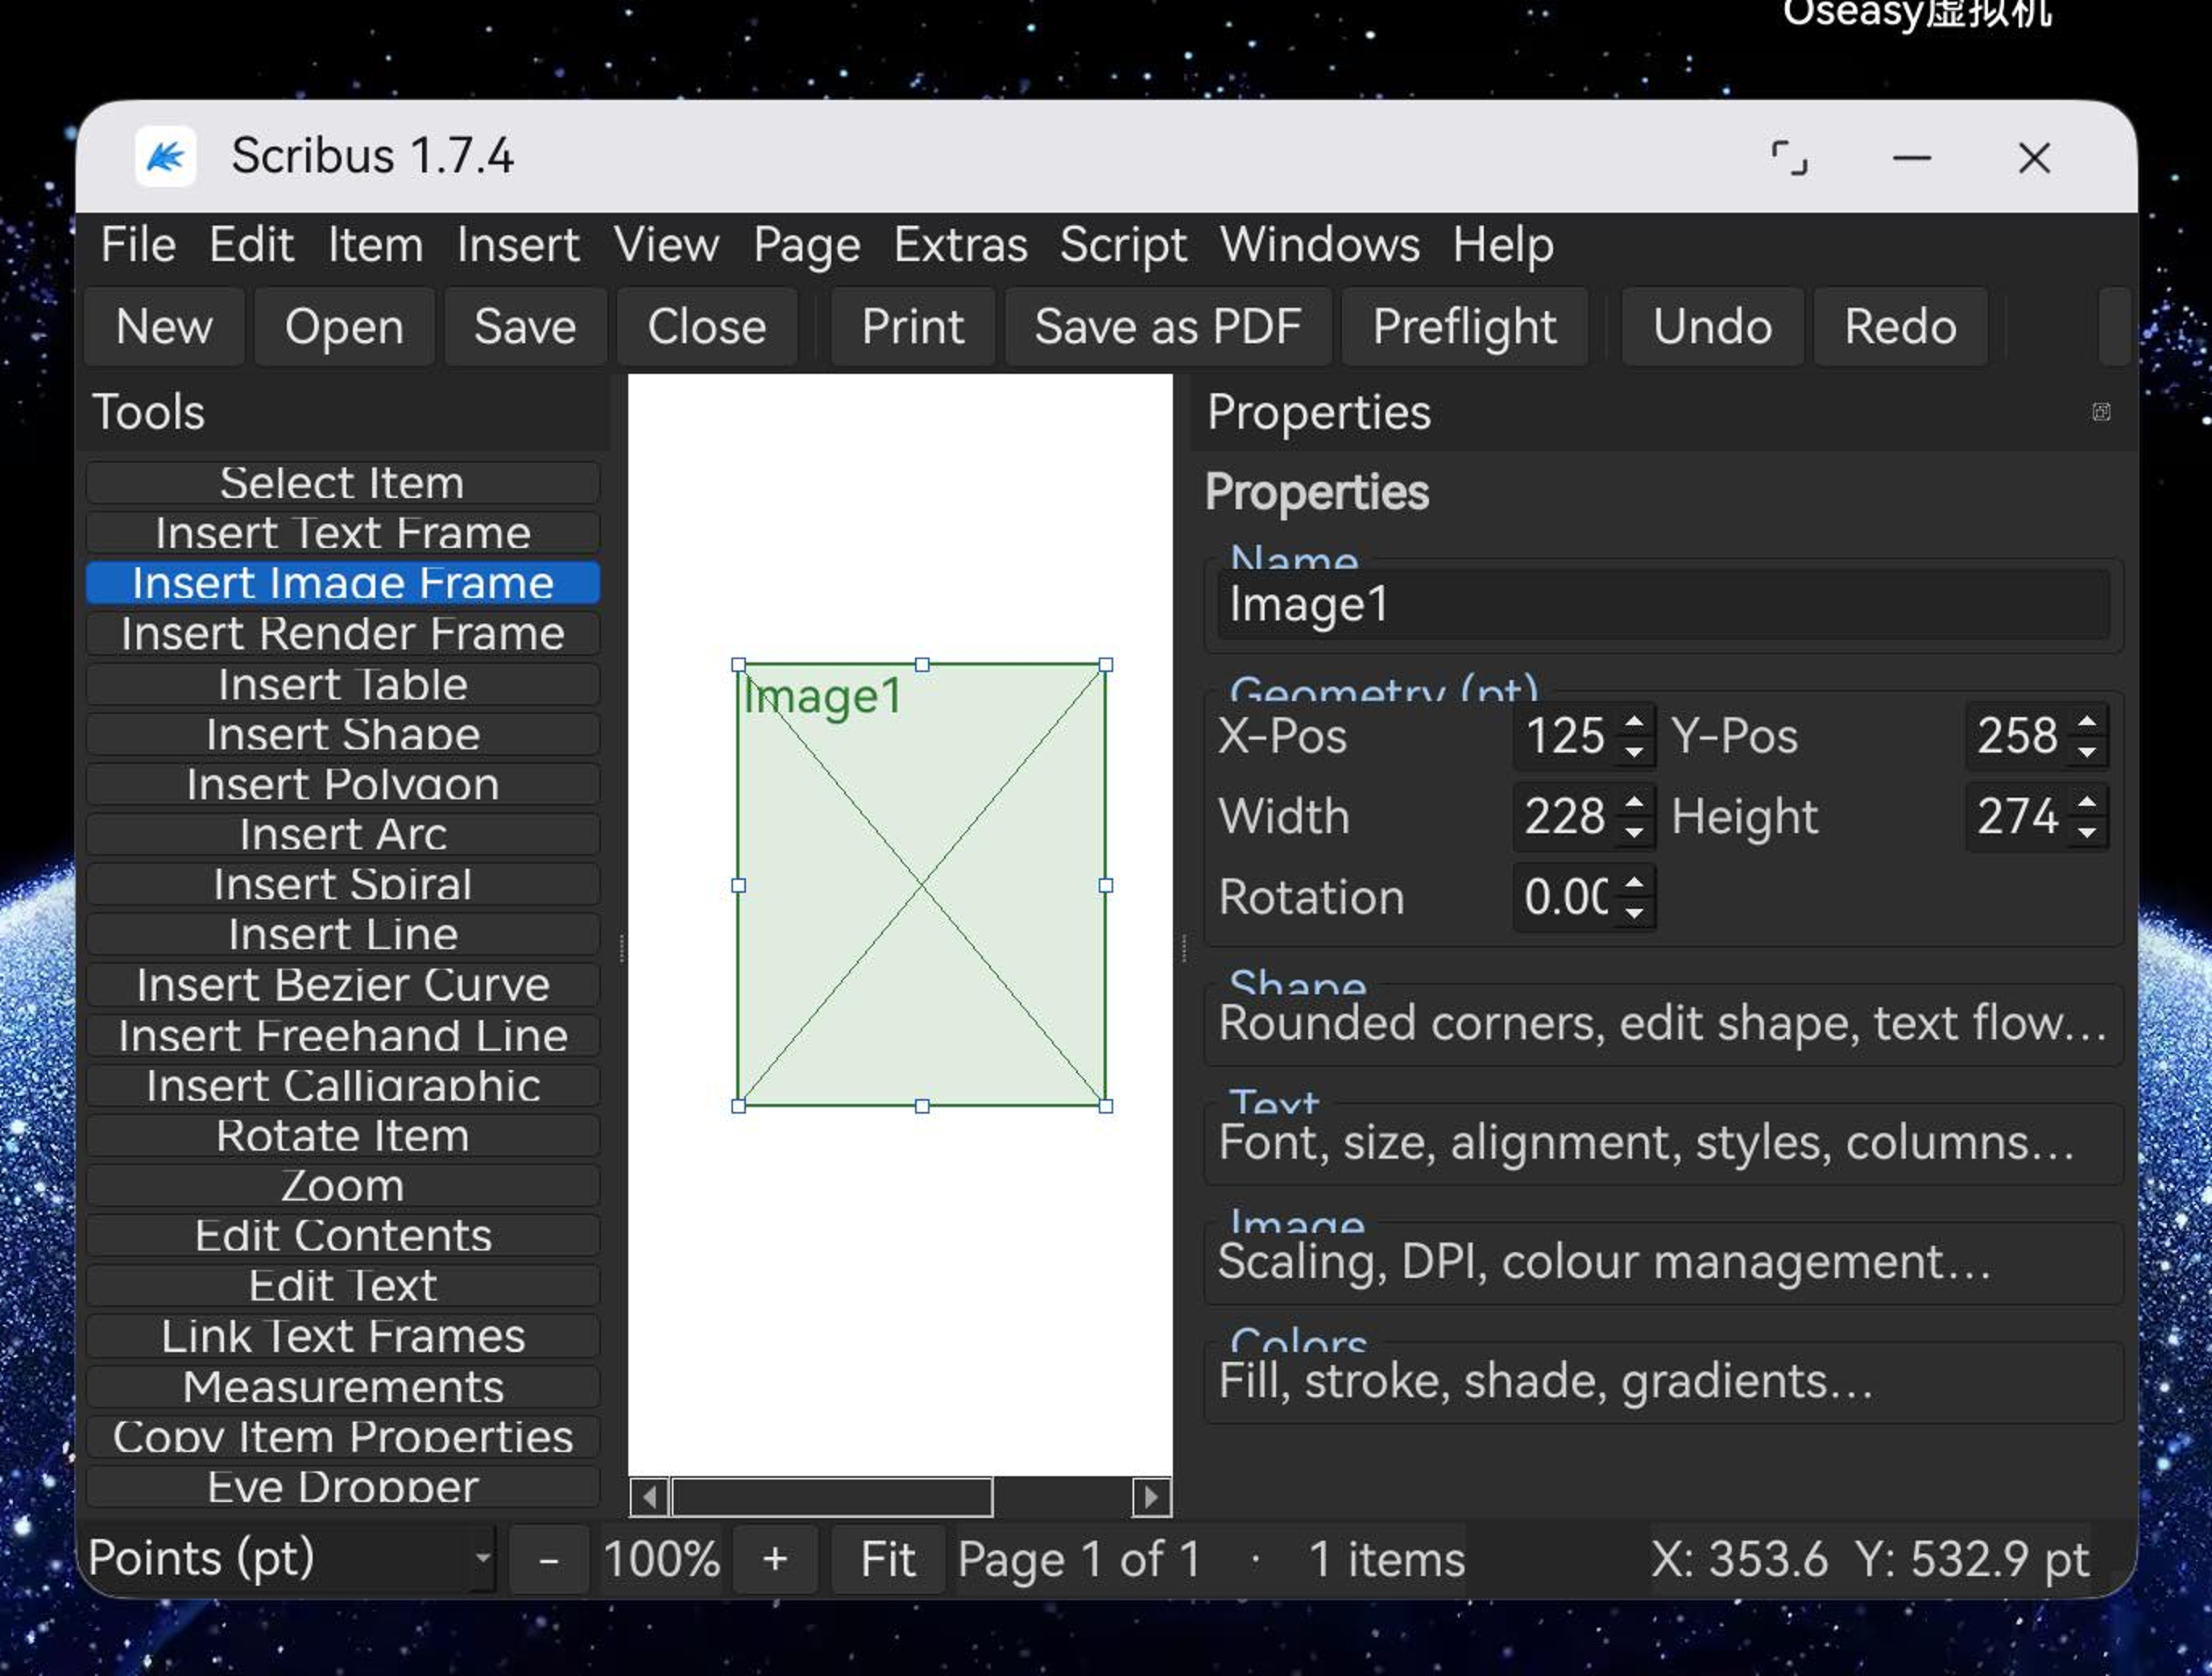
Task: Increase Width with up arrow
Action: 1634,801
